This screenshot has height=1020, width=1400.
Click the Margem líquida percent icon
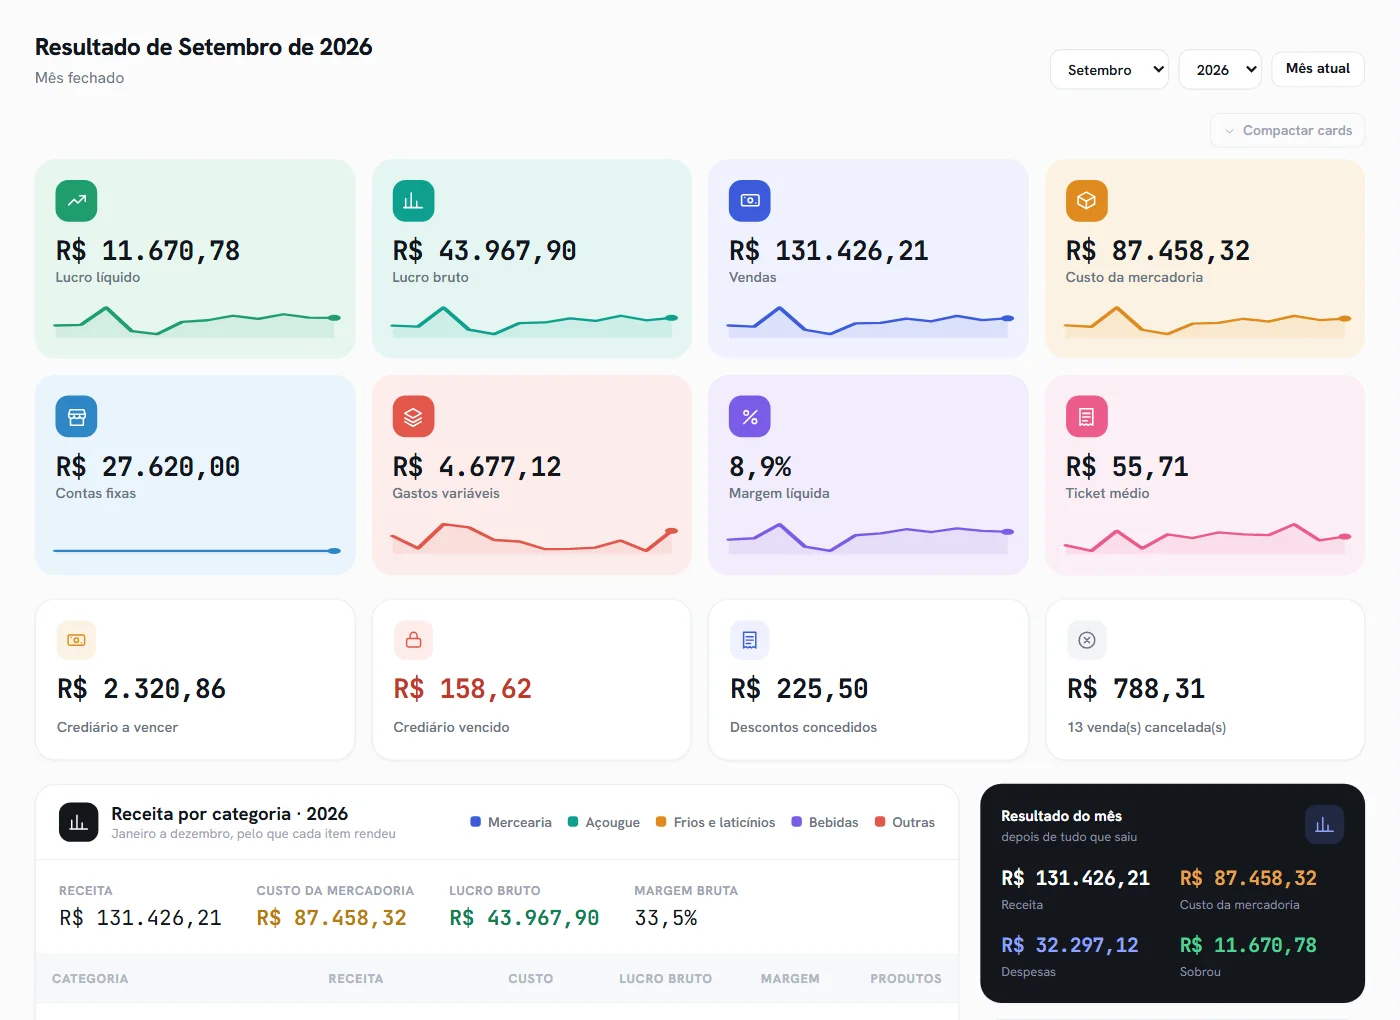pyautogui.click(x=749, y=417)
